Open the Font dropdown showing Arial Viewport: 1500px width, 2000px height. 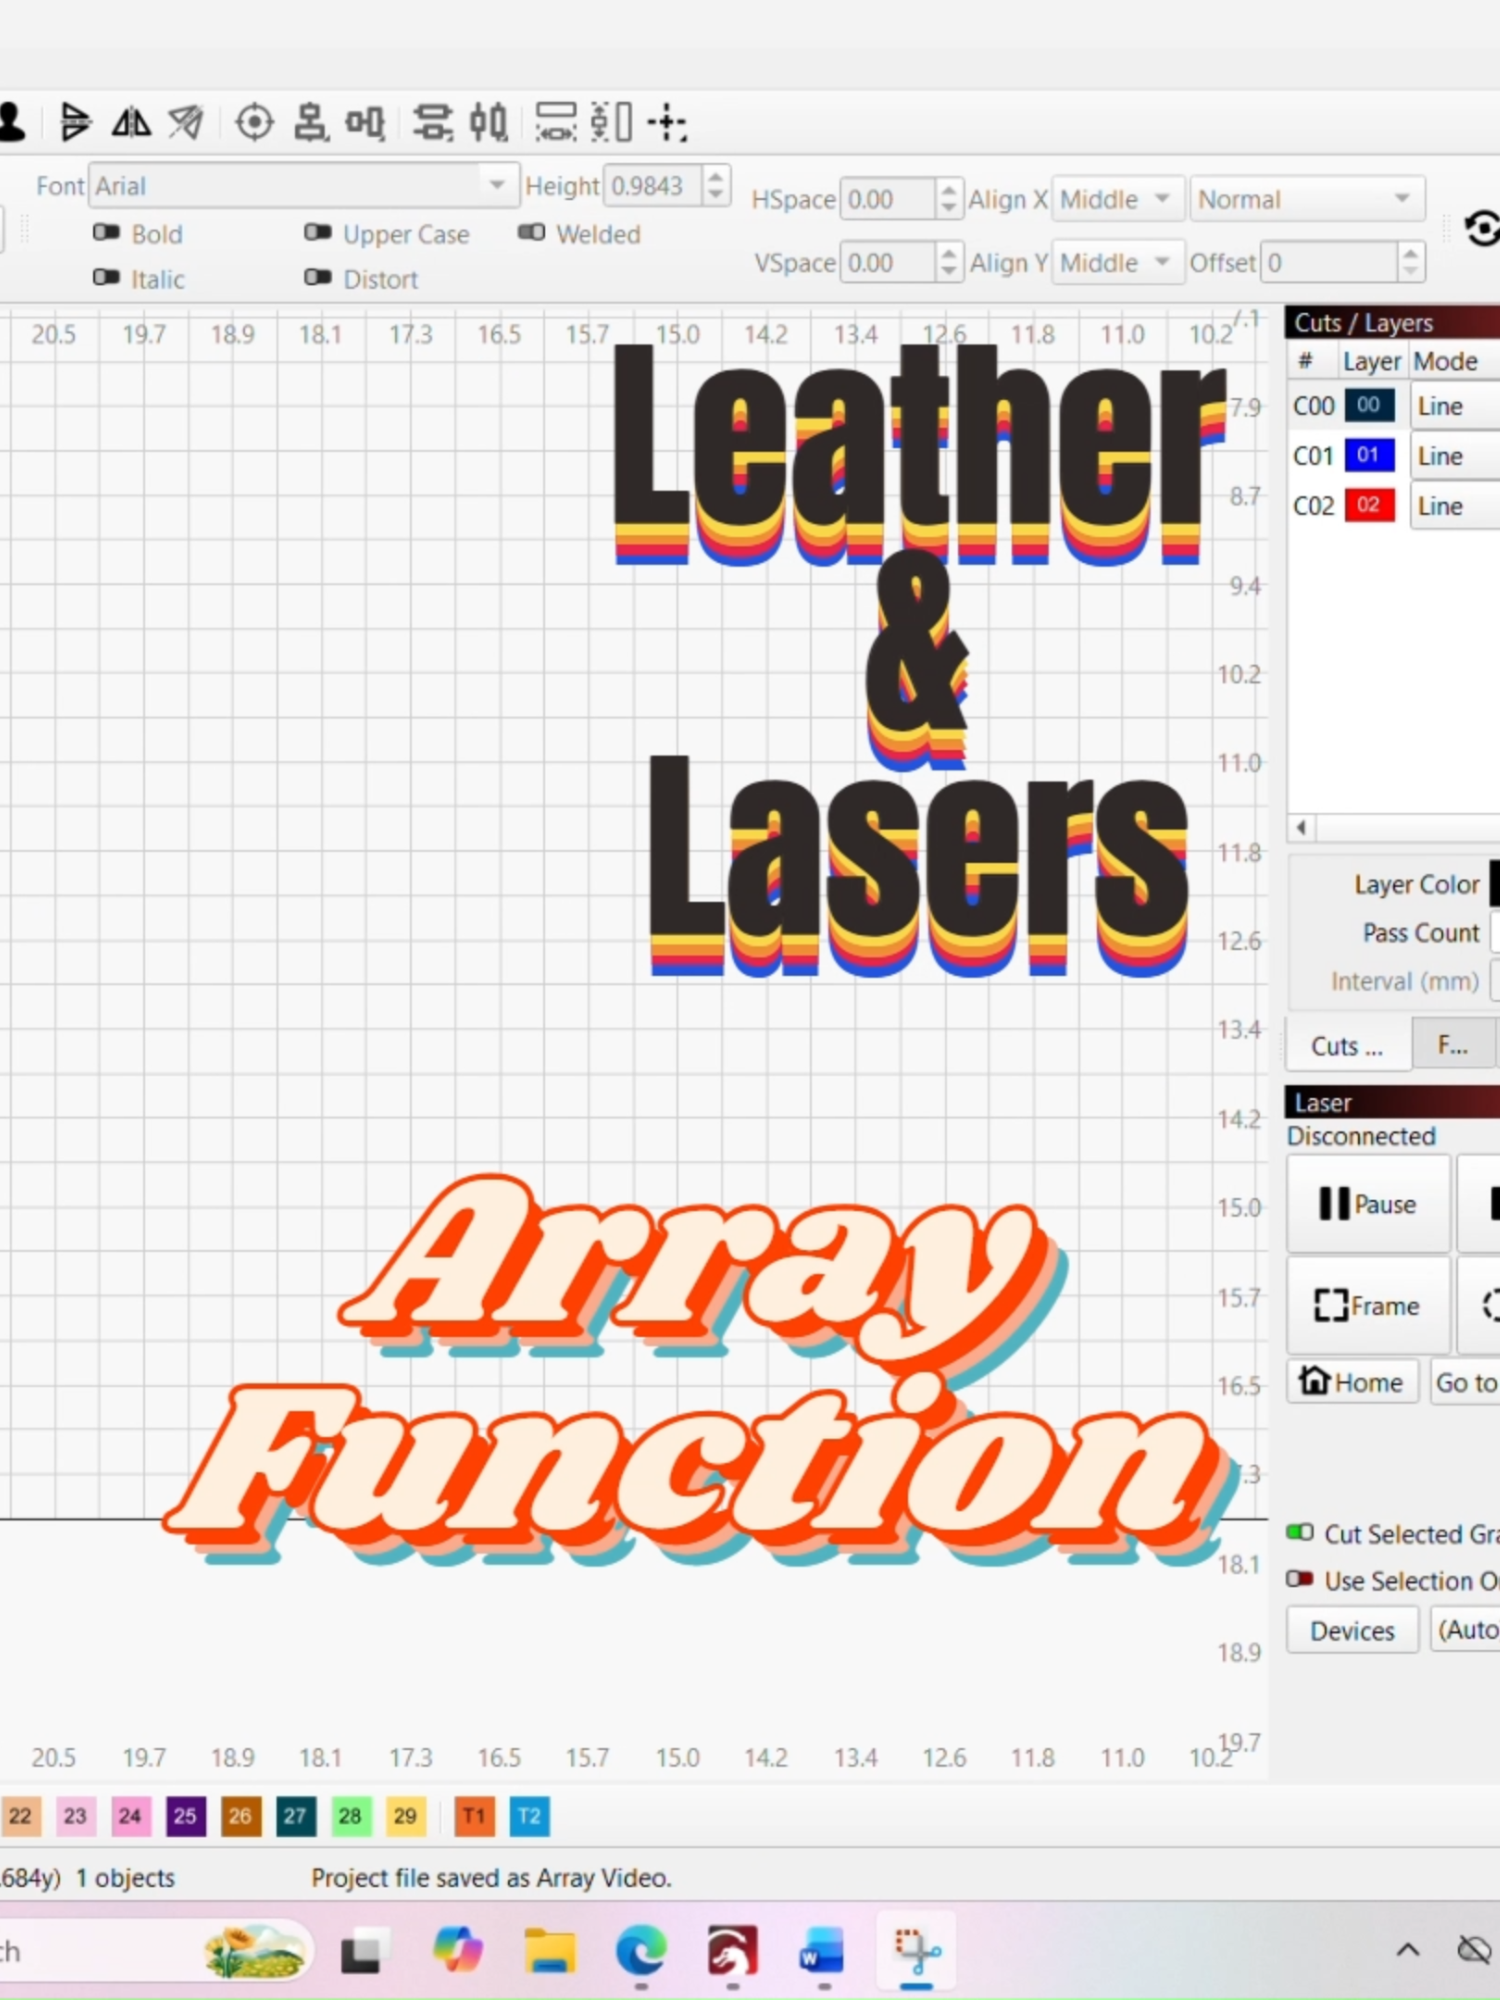[303, 186]
